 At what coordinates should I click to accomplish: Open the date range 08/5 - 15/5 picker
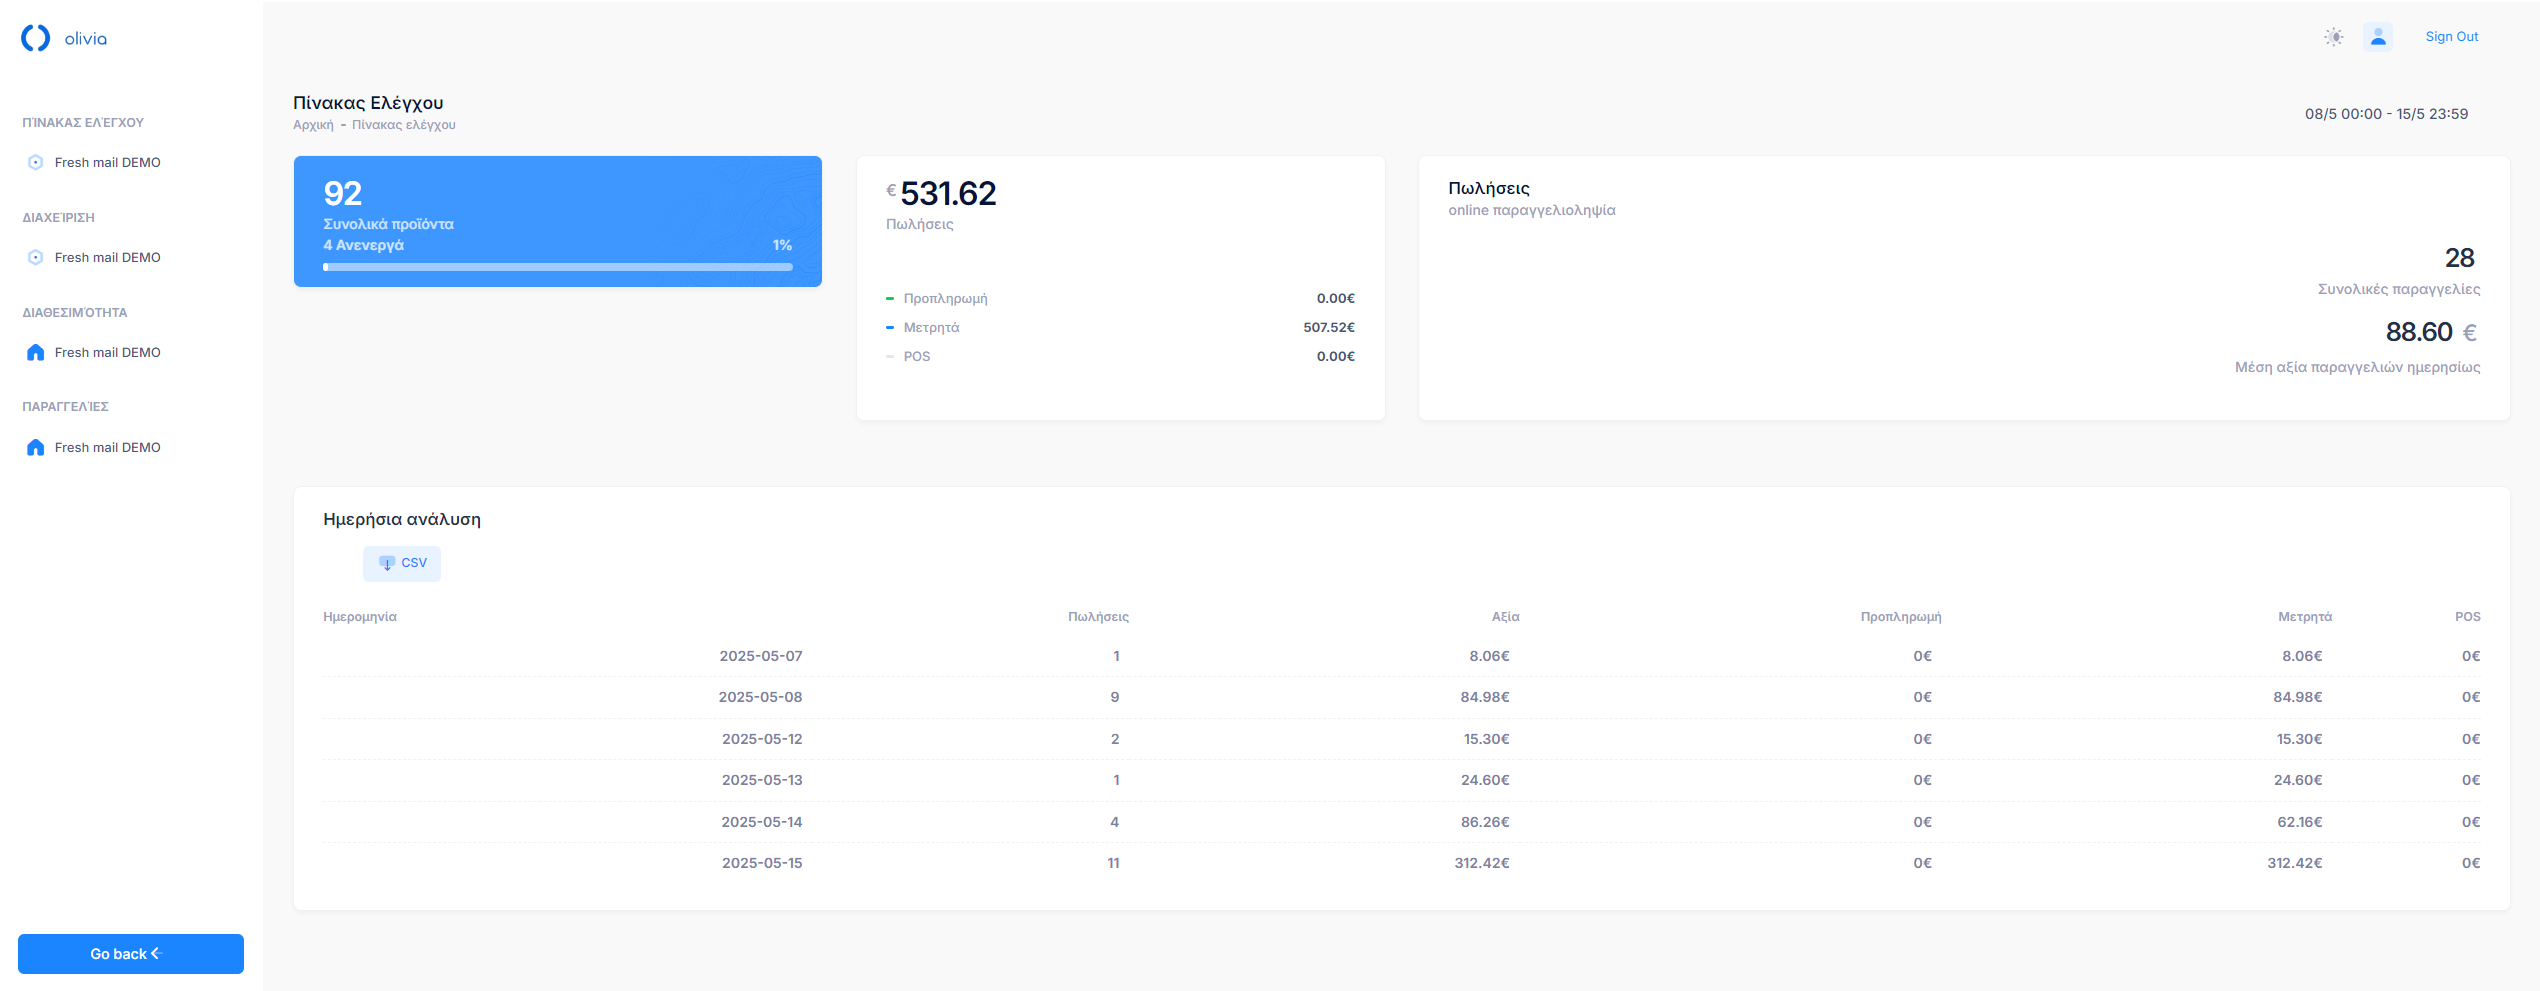click(2386, 114)
